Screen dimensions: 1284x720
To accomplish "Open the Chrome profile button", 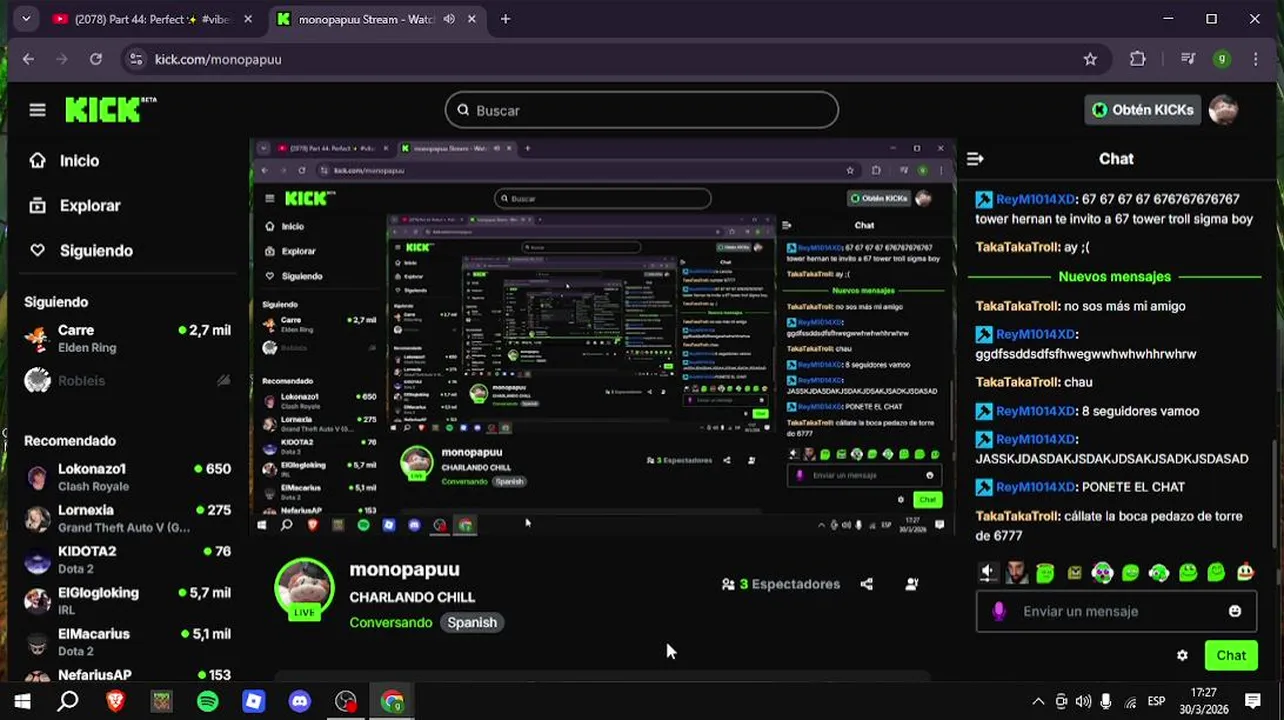I will 1221,59.
